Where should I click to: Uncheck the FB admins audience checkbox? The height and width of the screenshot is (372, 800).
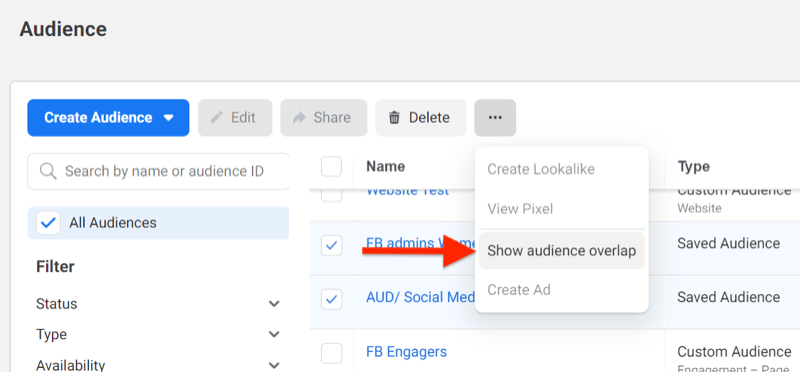(x=332, y=245)
